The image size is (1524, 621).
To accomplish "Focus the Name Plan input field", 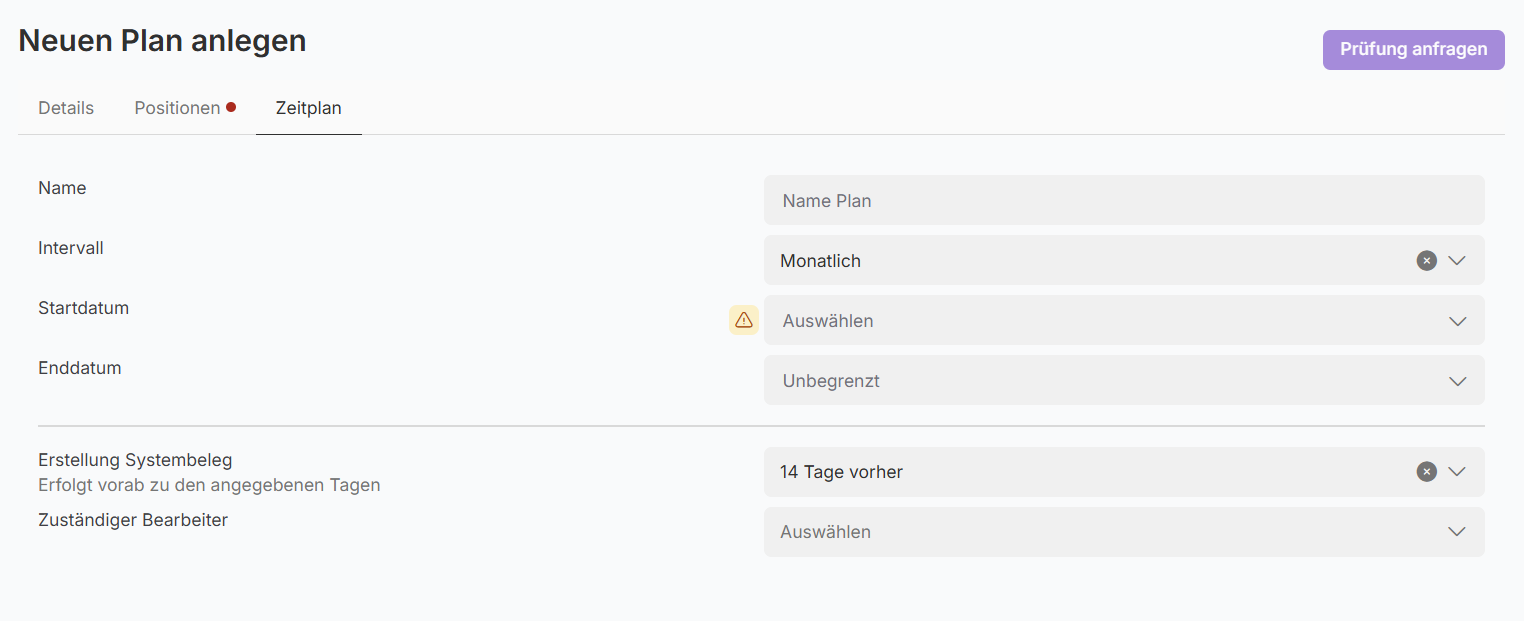I will [1124, 201].
